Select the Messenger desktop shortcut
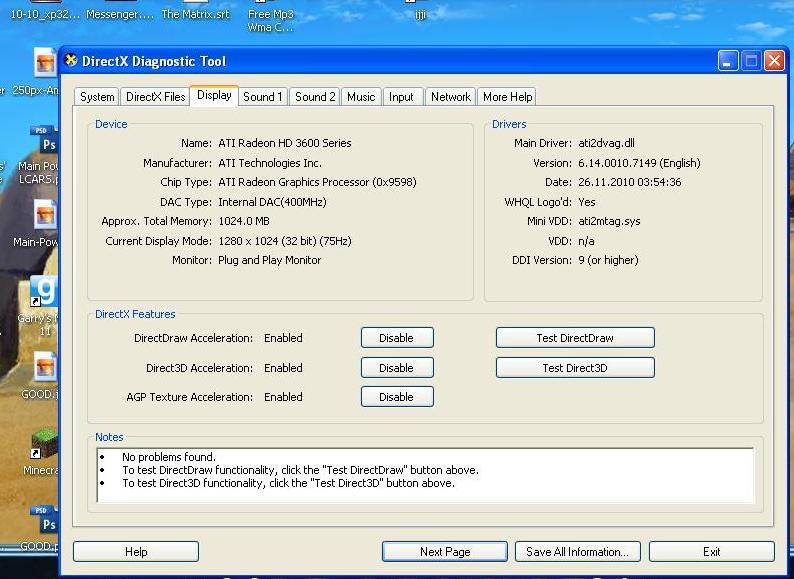This screenshot has width=794, height=579. click(120, 14)
